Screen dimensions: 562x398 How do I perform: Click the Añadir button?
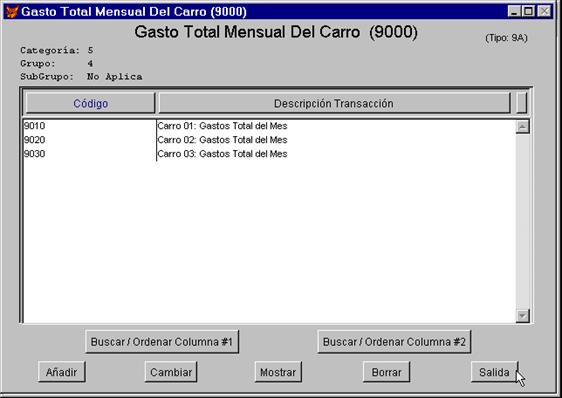coord(62,372)
